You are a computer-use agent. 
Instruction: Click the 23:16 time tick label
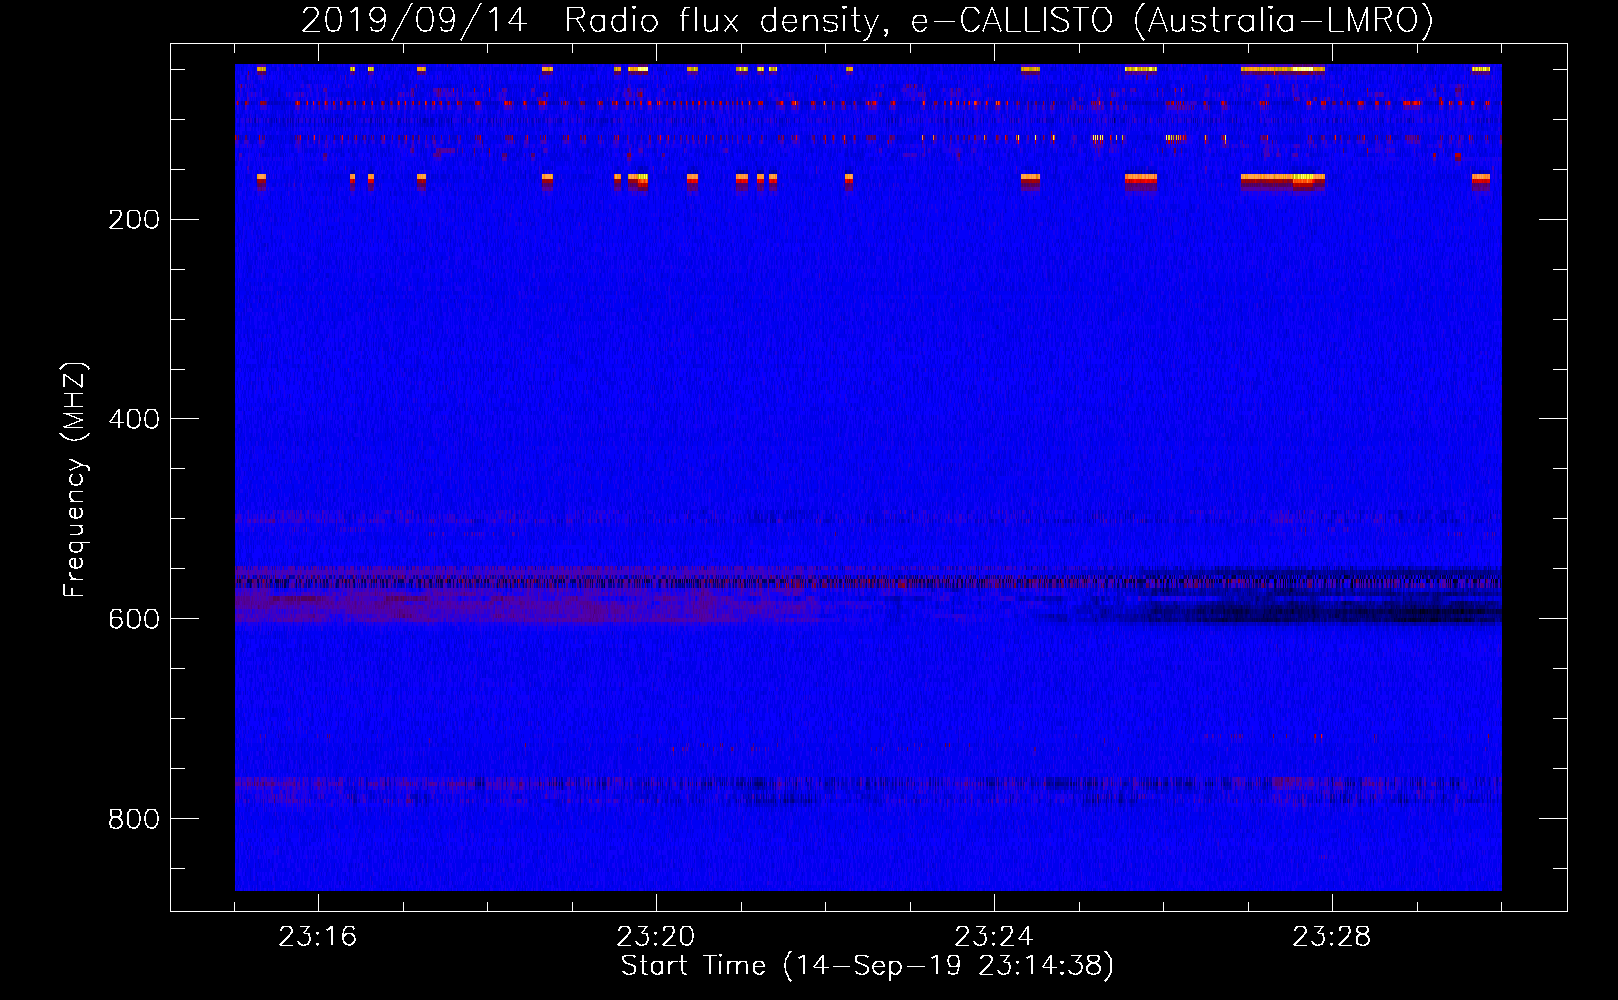point(318,937)
